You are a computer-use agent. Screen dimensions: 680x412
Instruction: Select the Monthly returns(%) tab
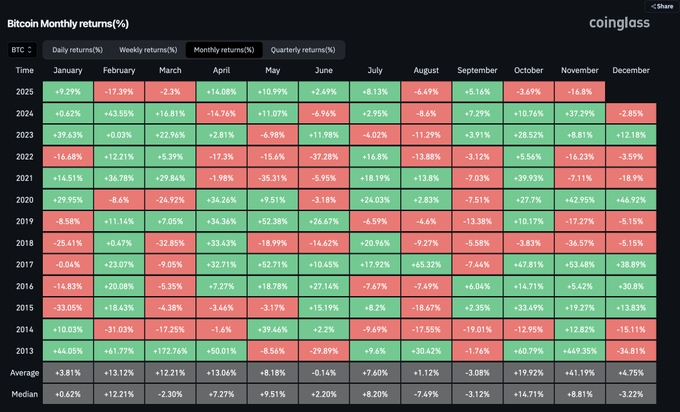[x=224, y=49]
